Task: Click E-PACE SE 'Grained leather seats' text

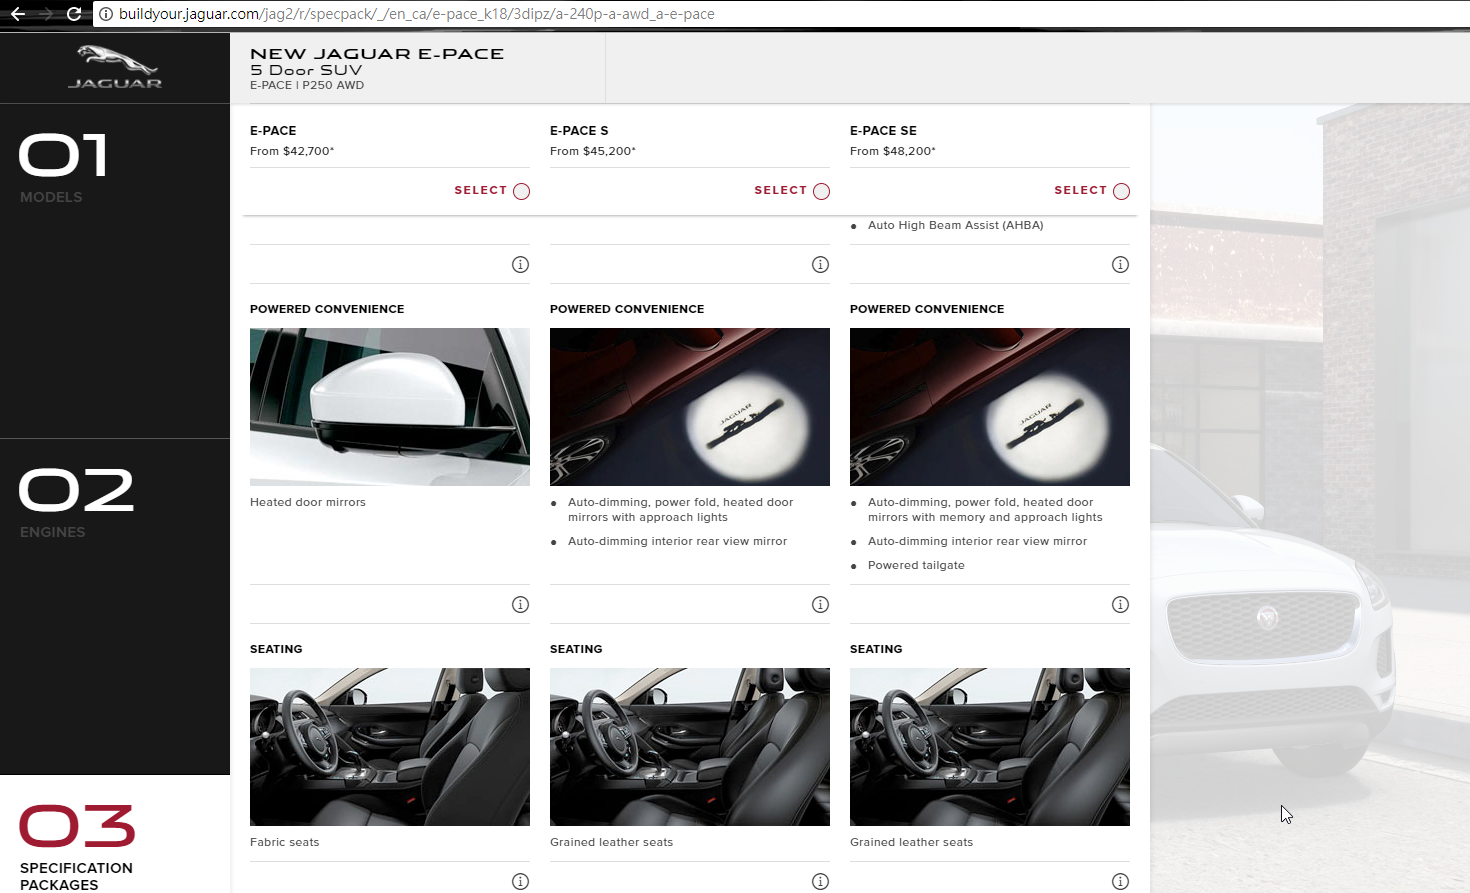Action: (x=911, y=842)
